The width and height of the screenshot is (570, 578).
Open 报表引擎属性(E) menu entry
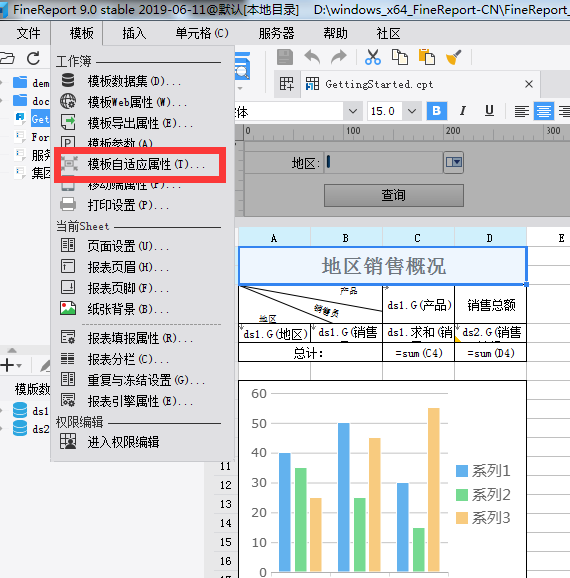click(142, 401)
